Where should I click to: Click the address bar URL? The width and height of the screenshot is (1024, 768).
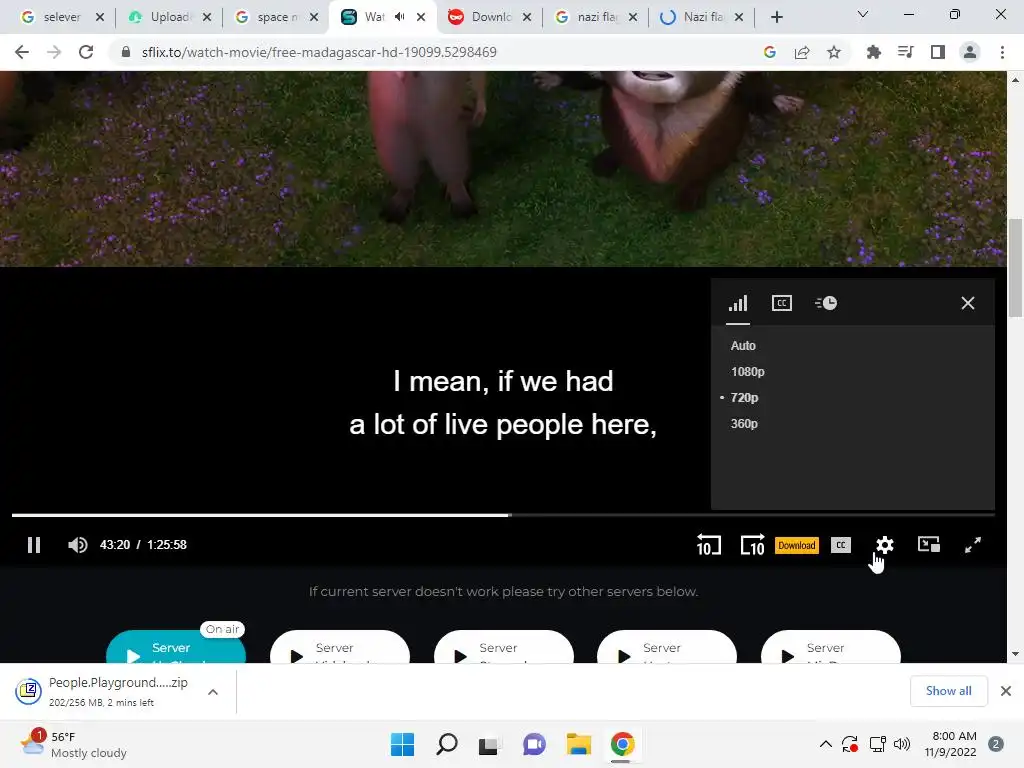319,52
